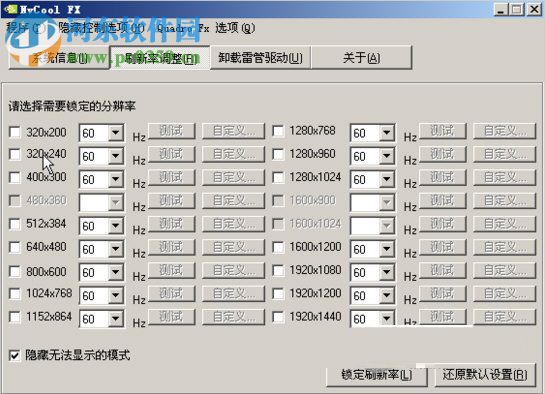Click 测试 button for 1280x768
The width and height of the screenshot is (545, 394).
[x=443, y=131]
